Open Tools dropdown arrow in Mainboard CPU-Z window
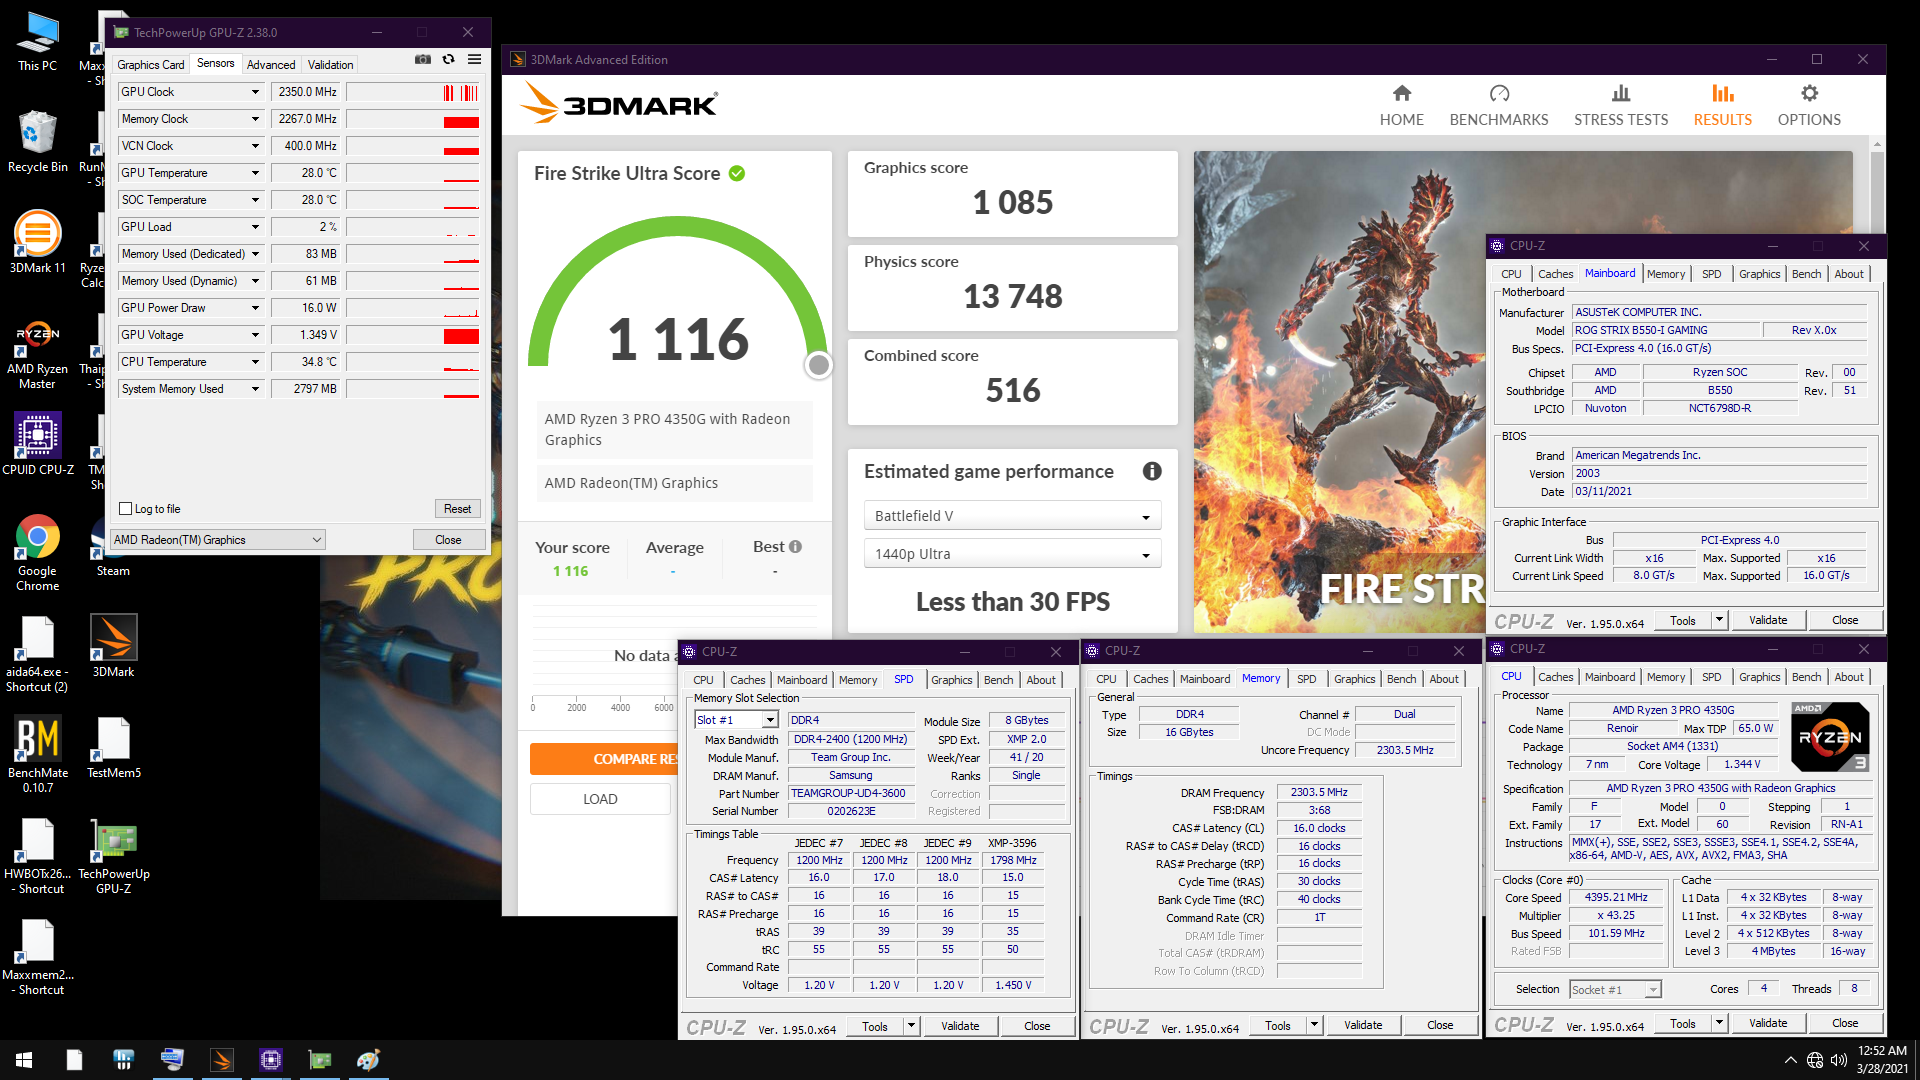 [x=1719, y=620]
